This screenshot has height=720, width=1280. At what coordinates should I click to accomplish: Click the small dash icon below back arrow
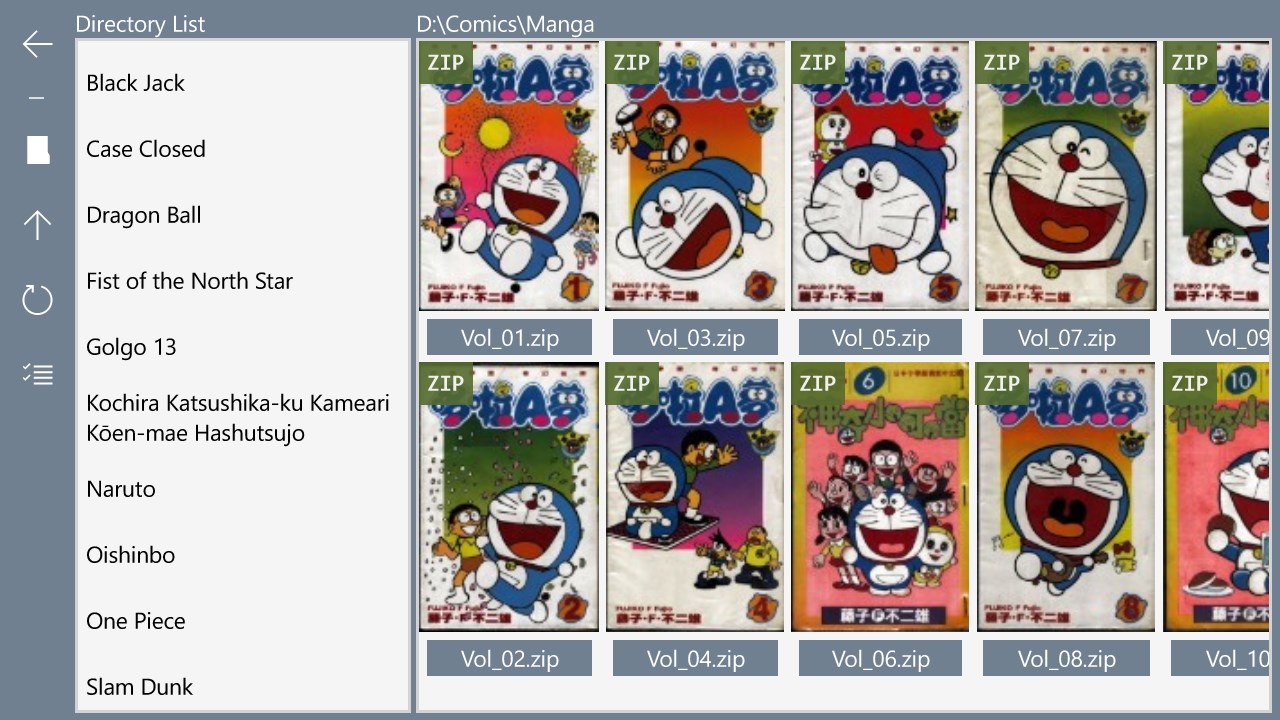[x=37, y=99]
